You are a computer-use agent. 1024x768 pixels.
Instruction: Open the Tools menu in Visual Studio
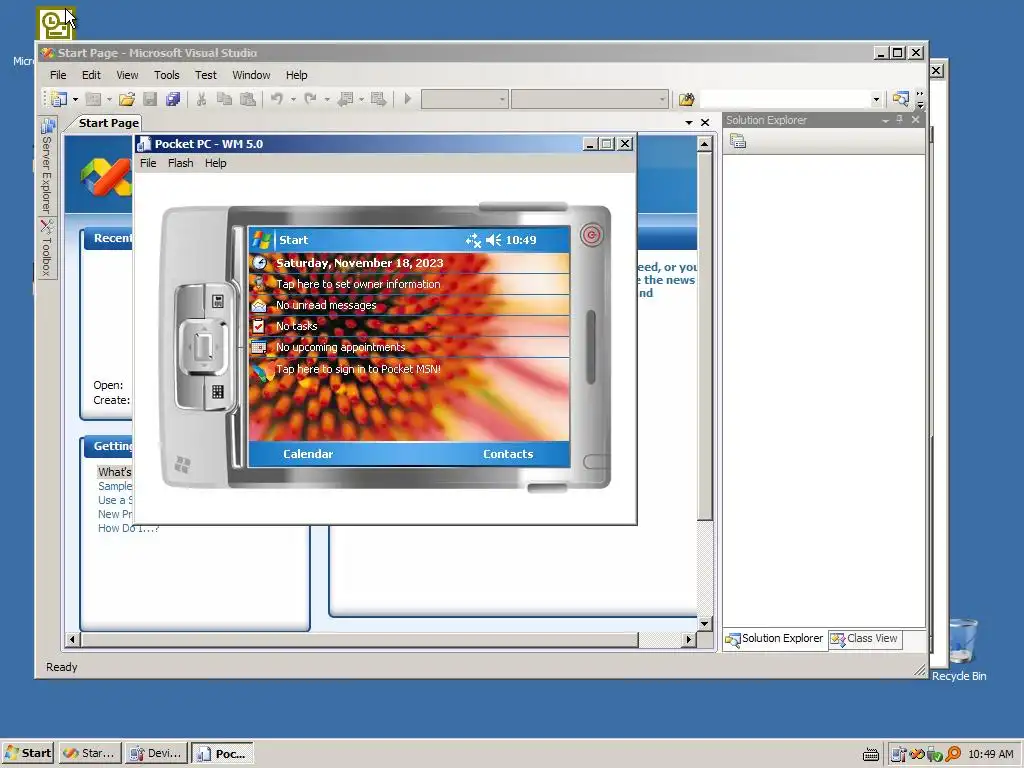coord(167,75)
